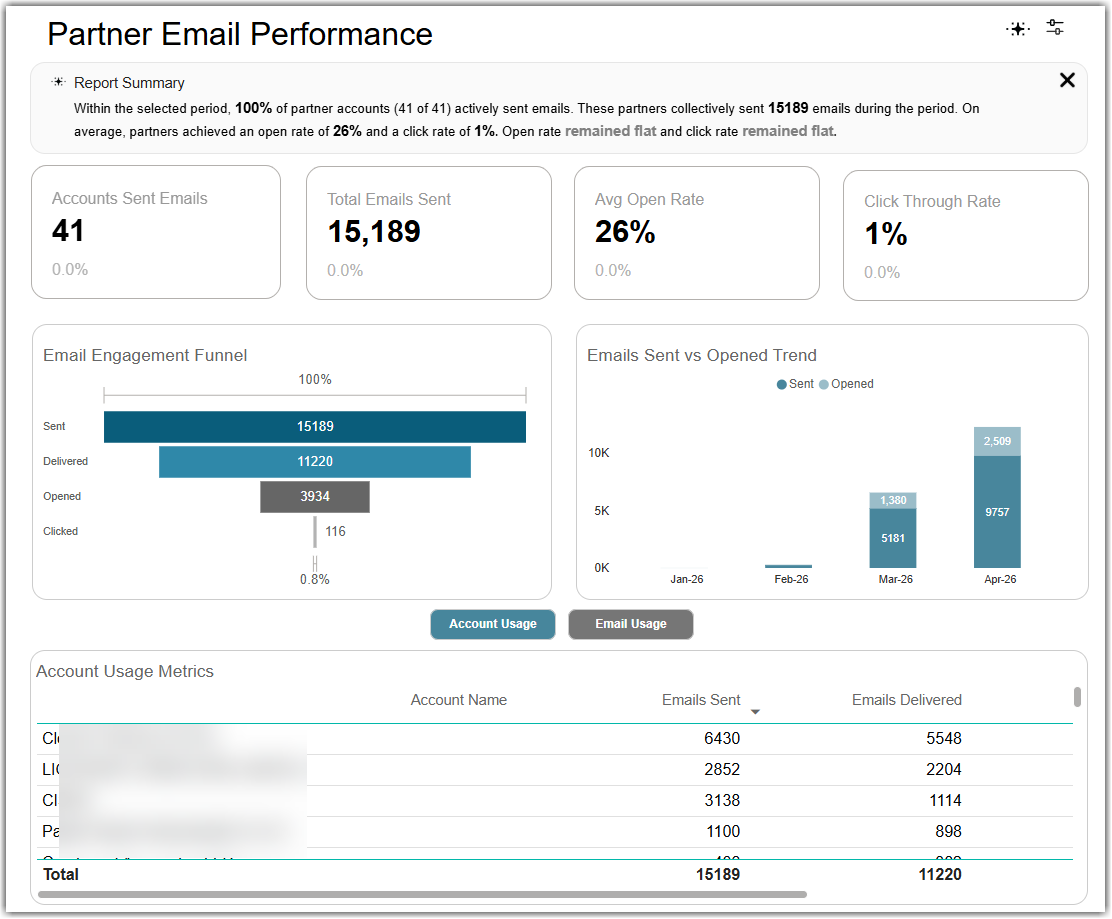The height and width of the screenshot is (919, 1112).
Task: Select the Delivered 11220 funnel bar
Action: tap(315, 462)
